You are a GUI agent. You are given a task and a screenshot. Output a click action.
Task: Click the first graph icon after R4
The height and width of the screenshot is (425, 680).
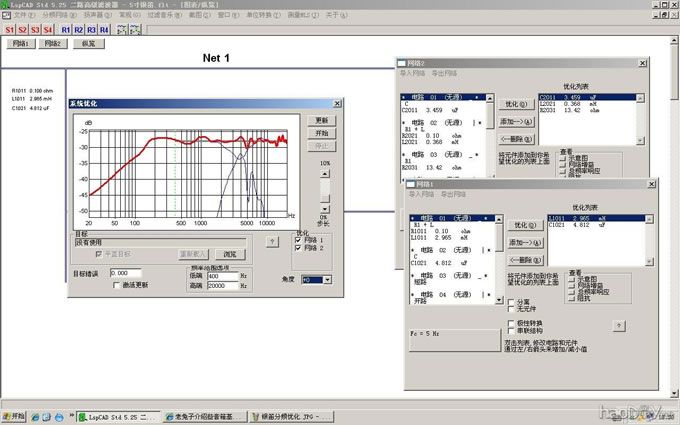pyautogui.click(x=122, y=30)
